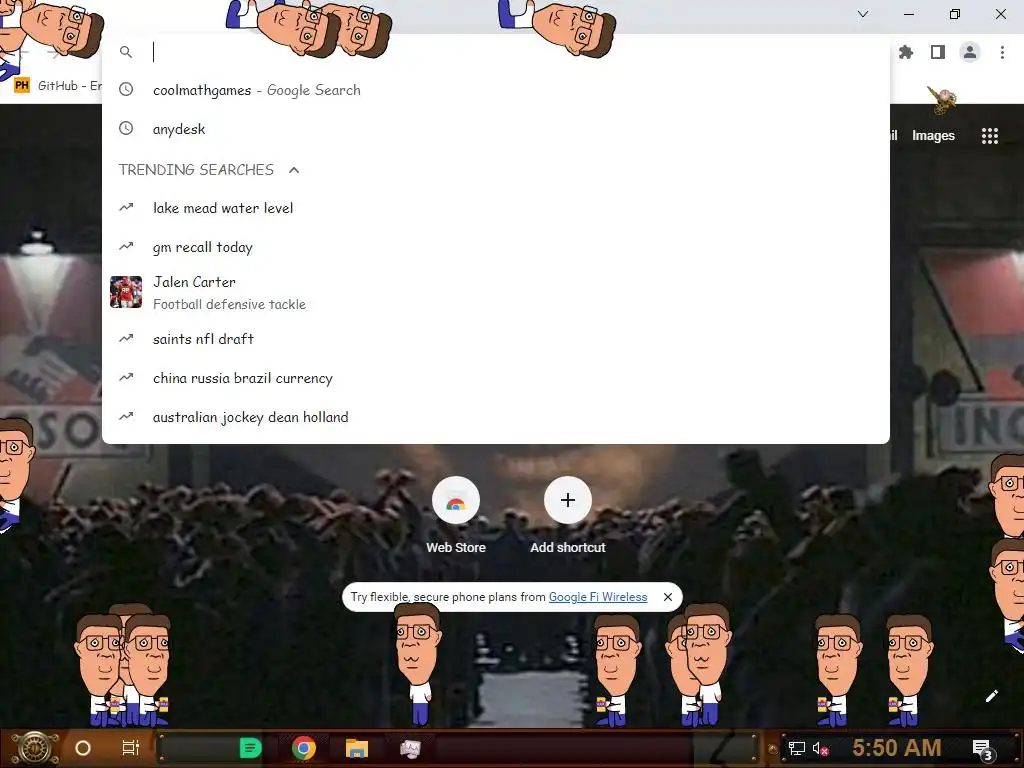
Task: Click the clock icon next to coolmathgames
Action: pos(126,89)
